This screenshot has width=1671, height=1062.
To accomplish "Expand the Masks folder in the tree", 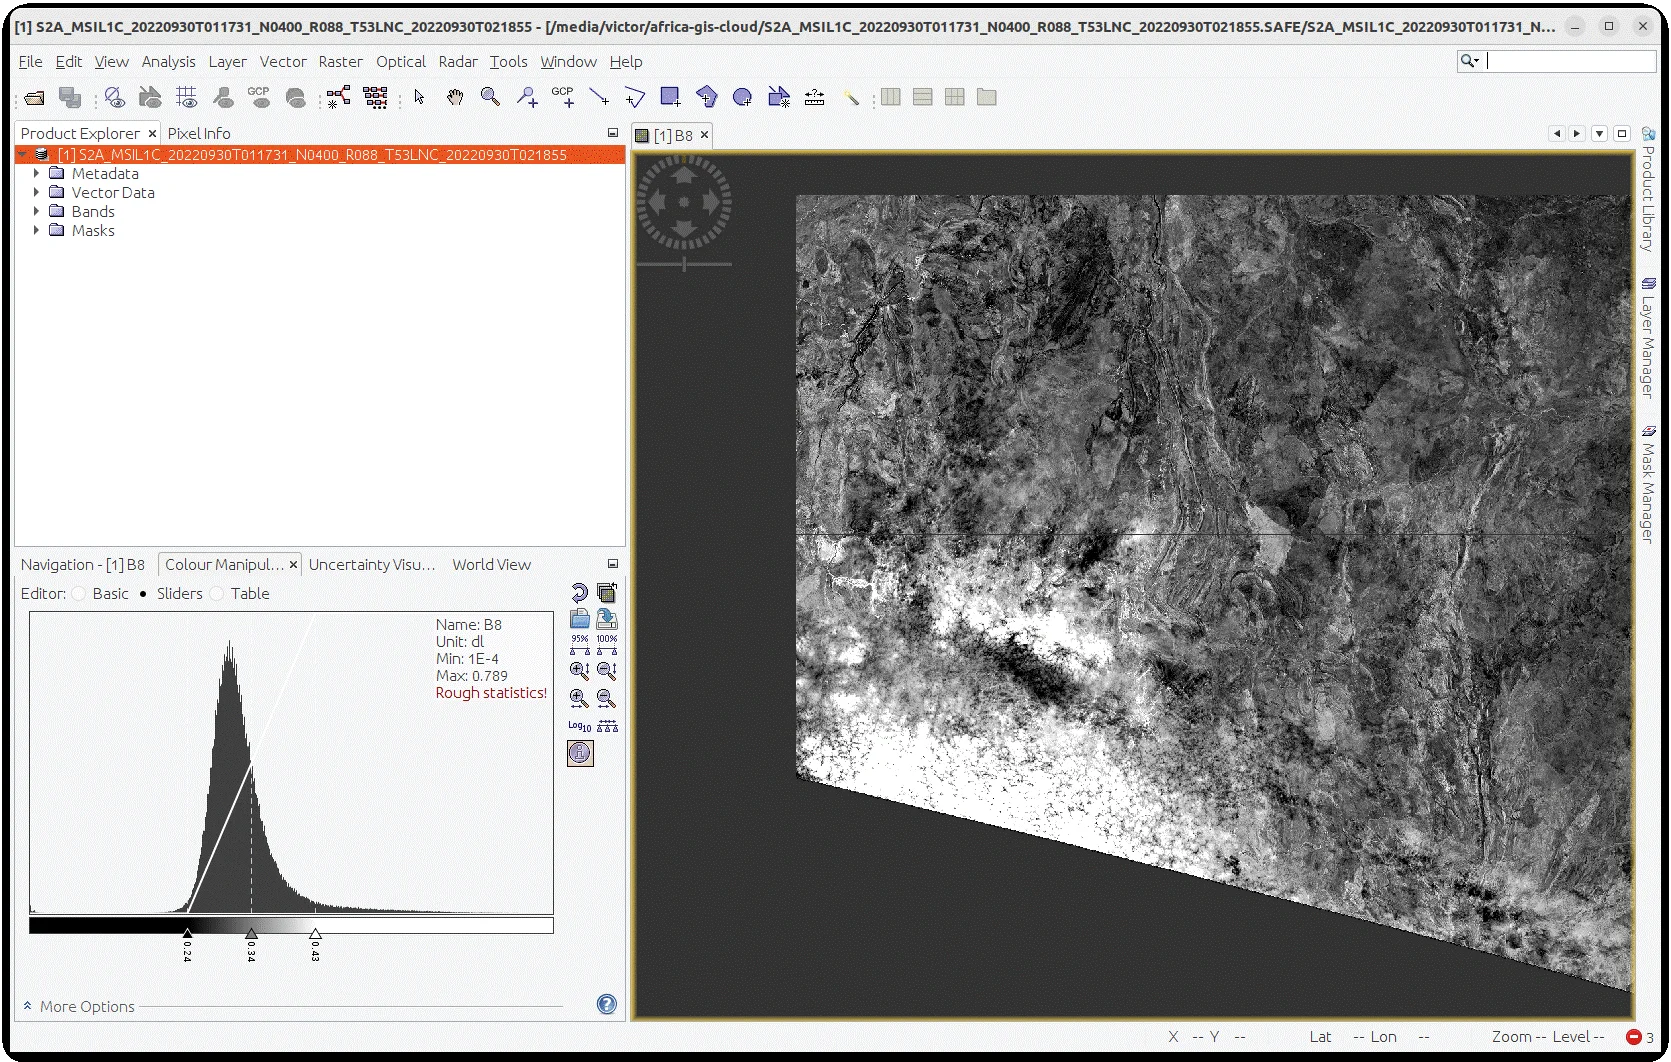I will [x=38, y=230].
